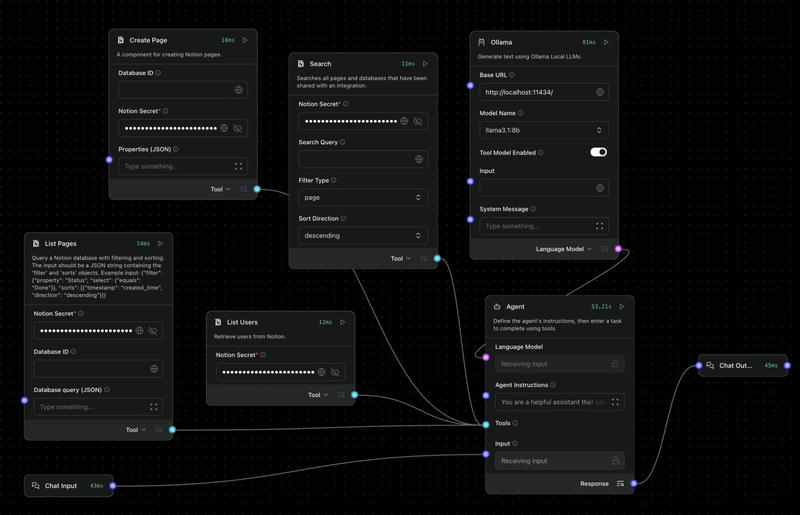Open the Tool output dropdown on List Users

tap(318, 395)
